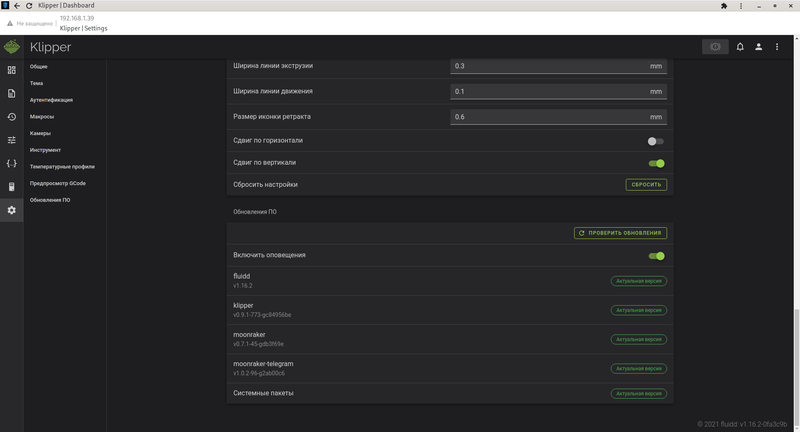Image resolution: width=800 pixels, height=432 pixels.
Task: Select Температурные профили in the settings list
Action: [62, 166]
